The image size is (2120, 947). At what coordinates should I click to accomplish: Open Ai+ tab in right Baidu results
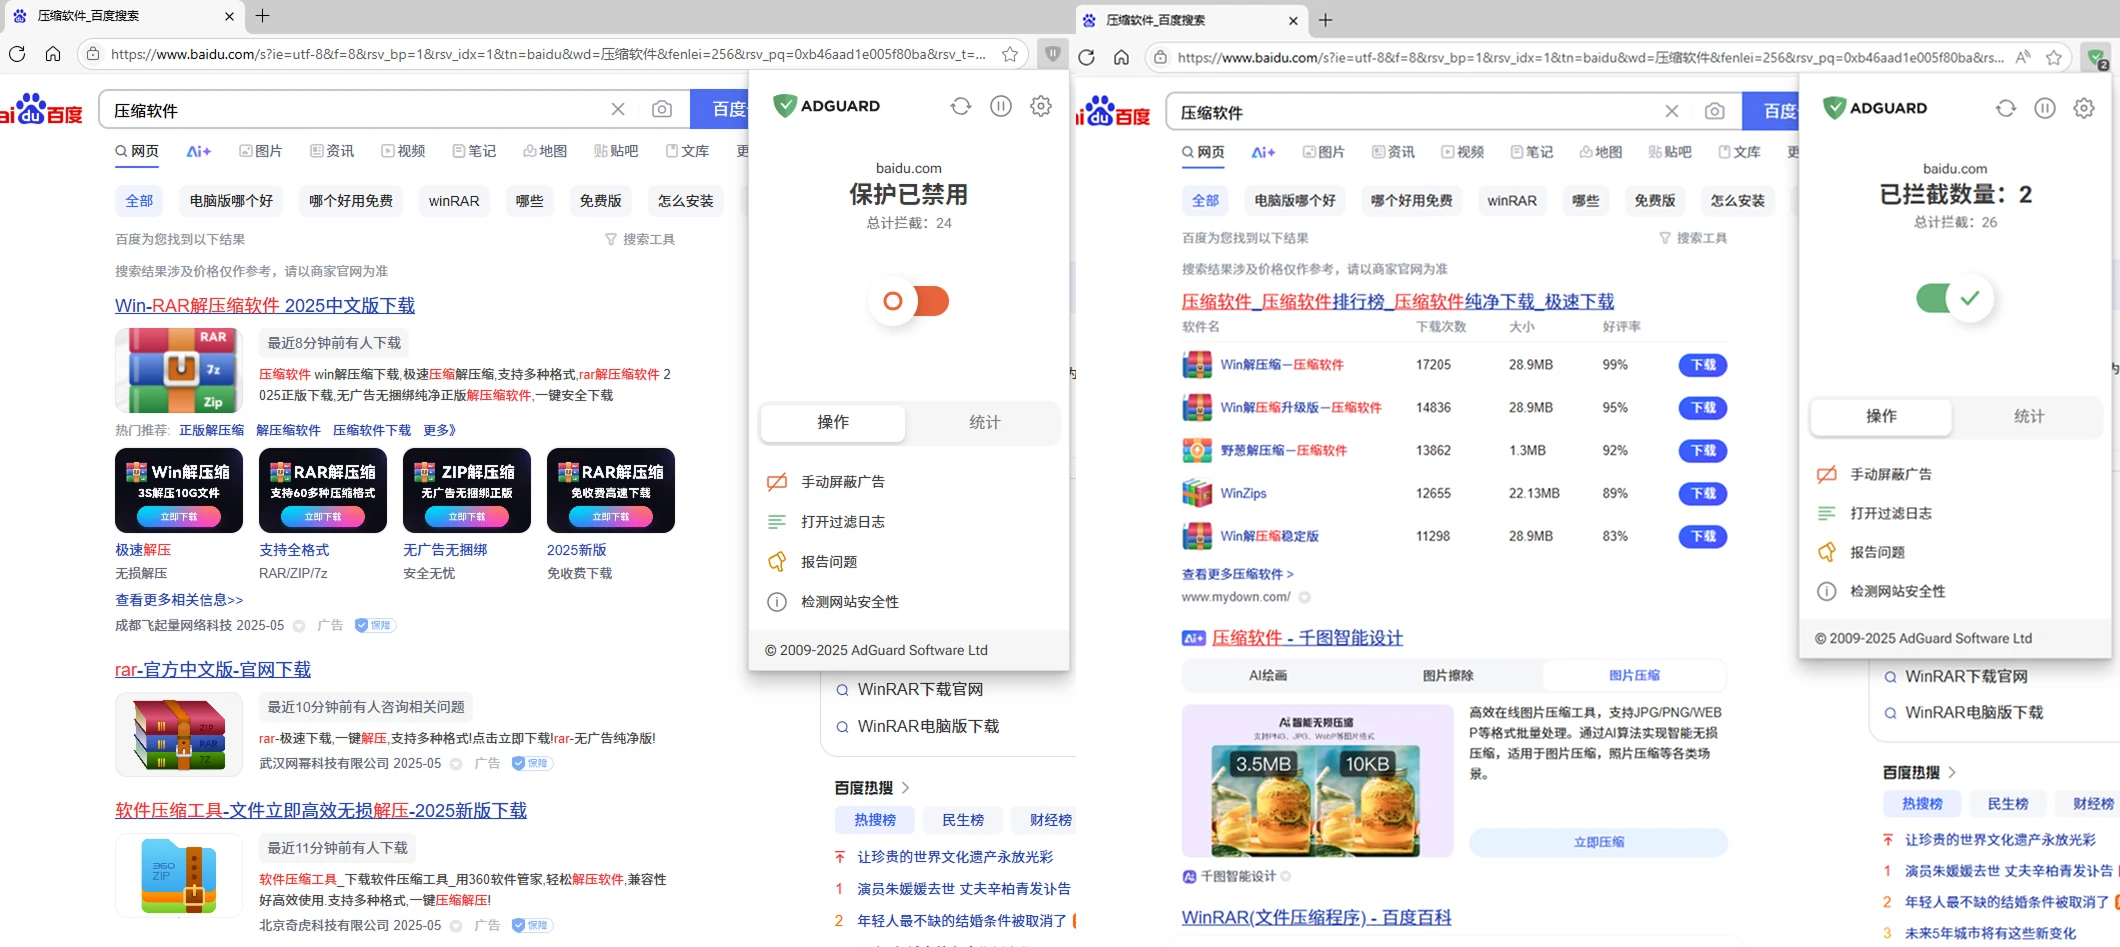[x=1263, y=152]
